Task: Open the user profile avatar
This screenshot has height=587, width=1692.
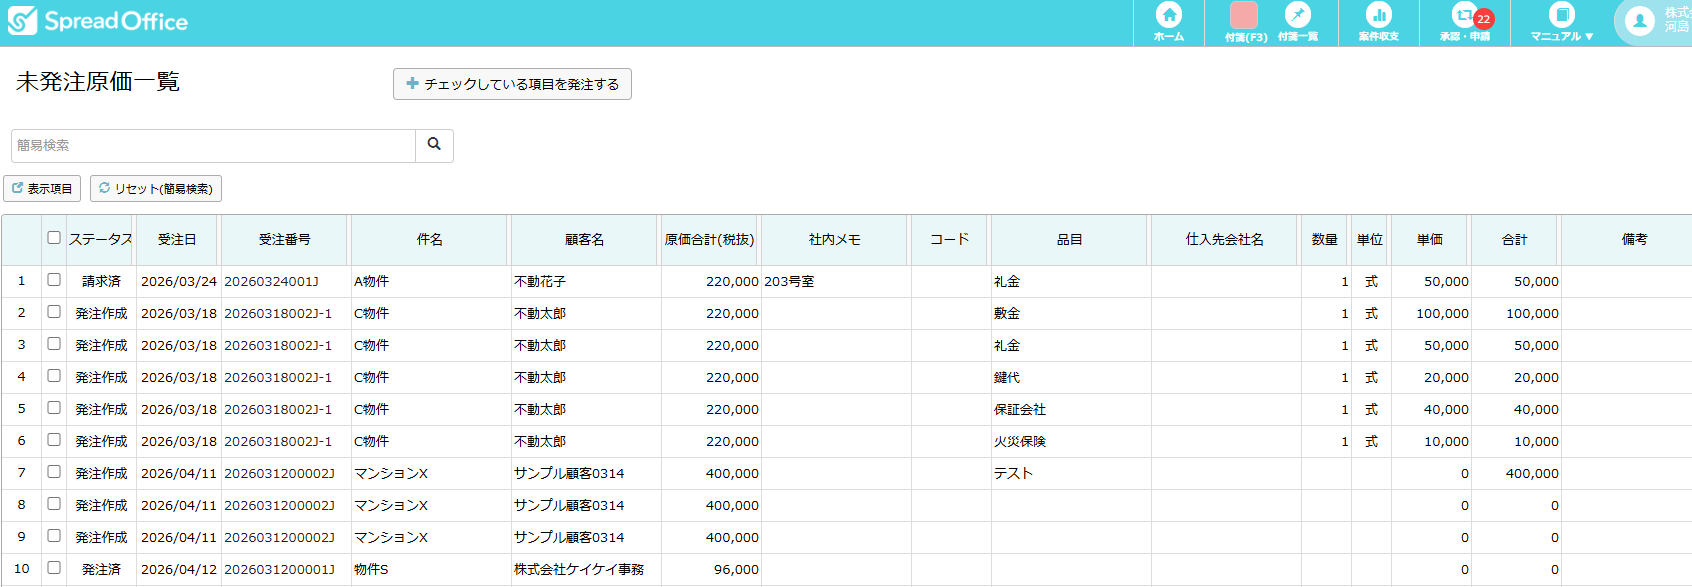Action: pos(1639,21)
